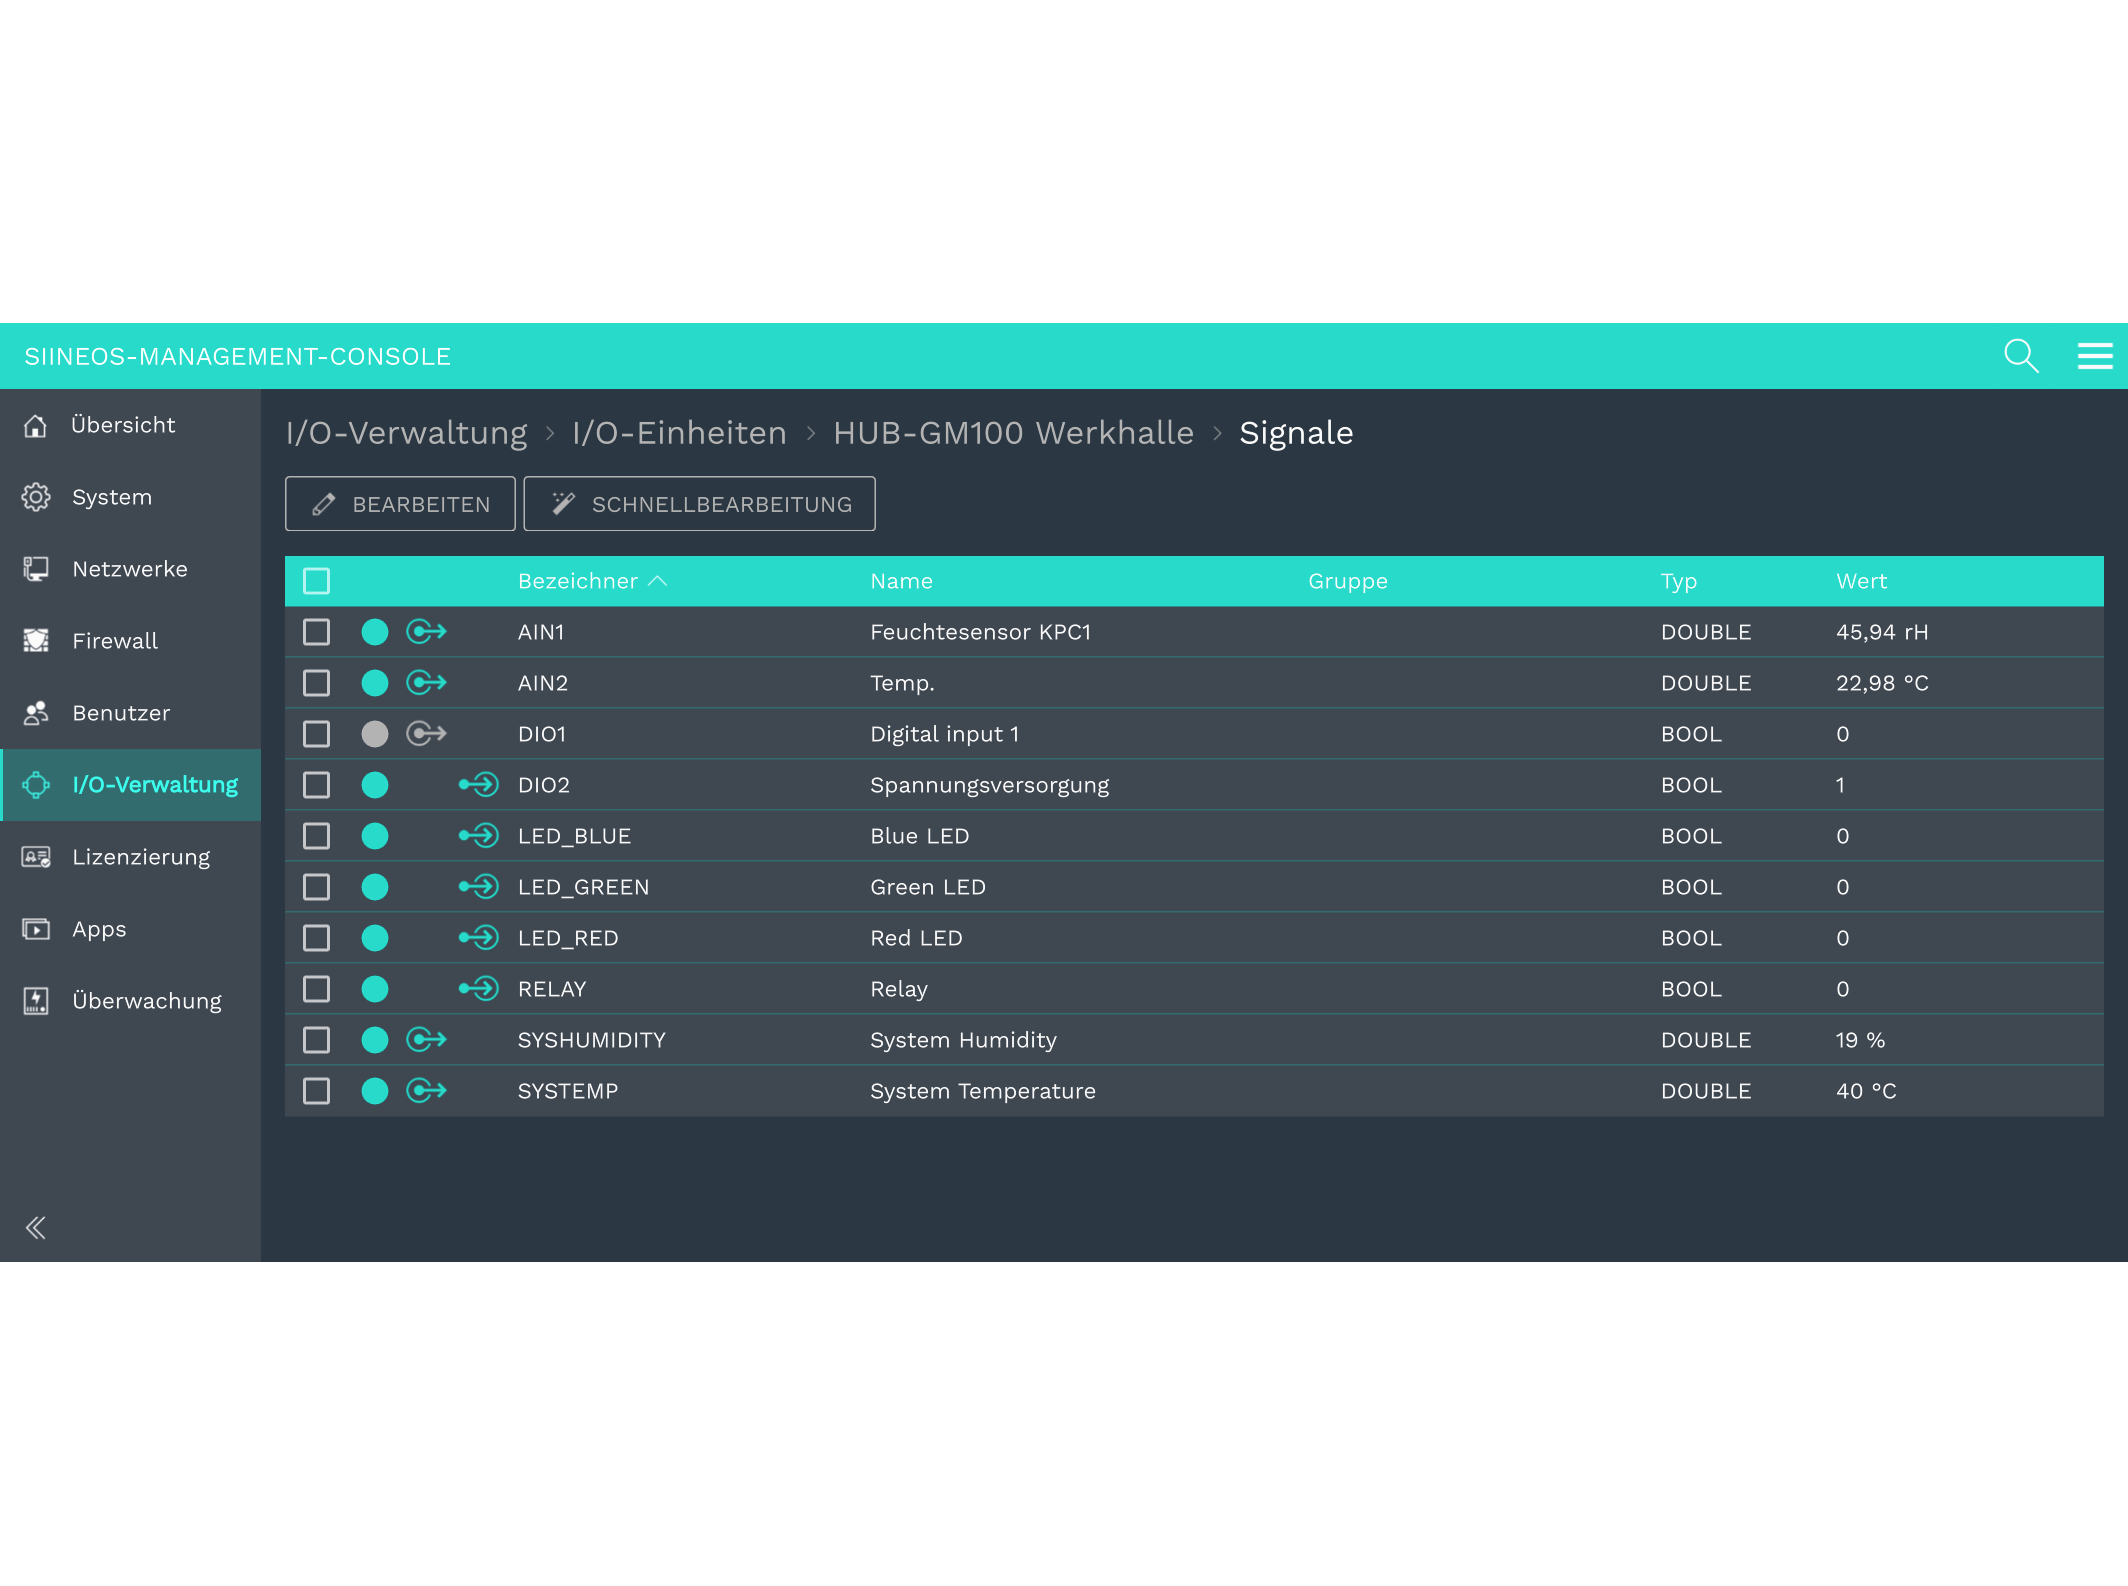This screenshot has width=2128, height=1586.
Task: Check the SYSHUMIDITY row checkbox
Action: 317,1040
